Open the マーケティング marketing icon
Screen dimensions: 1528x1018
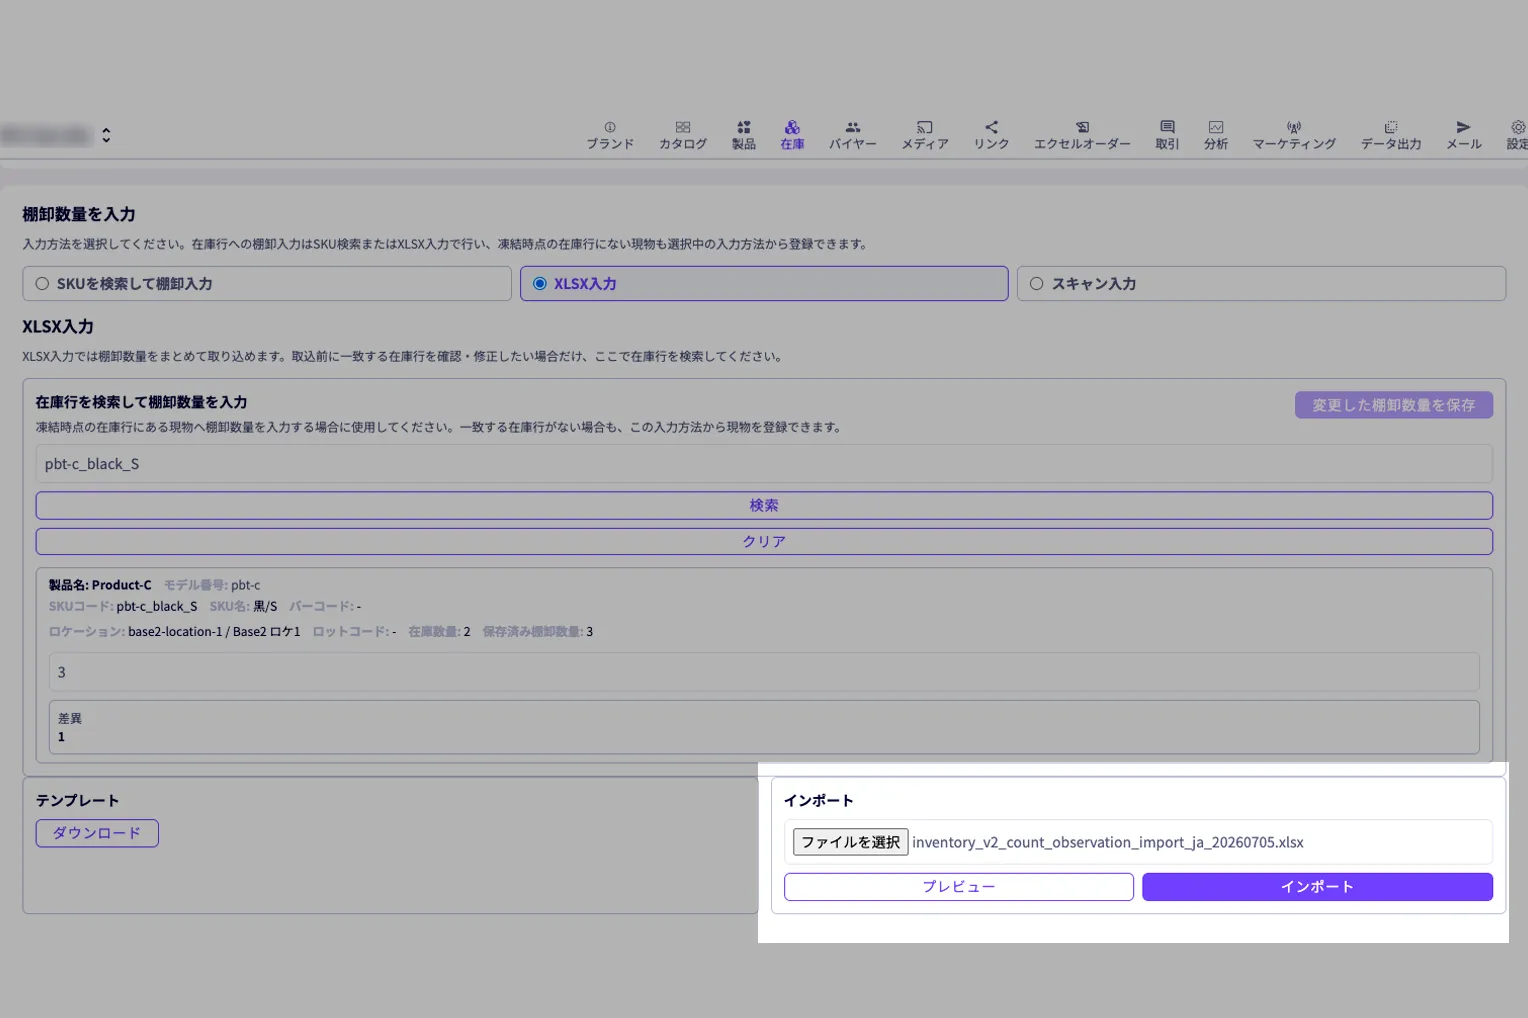click(1294, 127)
